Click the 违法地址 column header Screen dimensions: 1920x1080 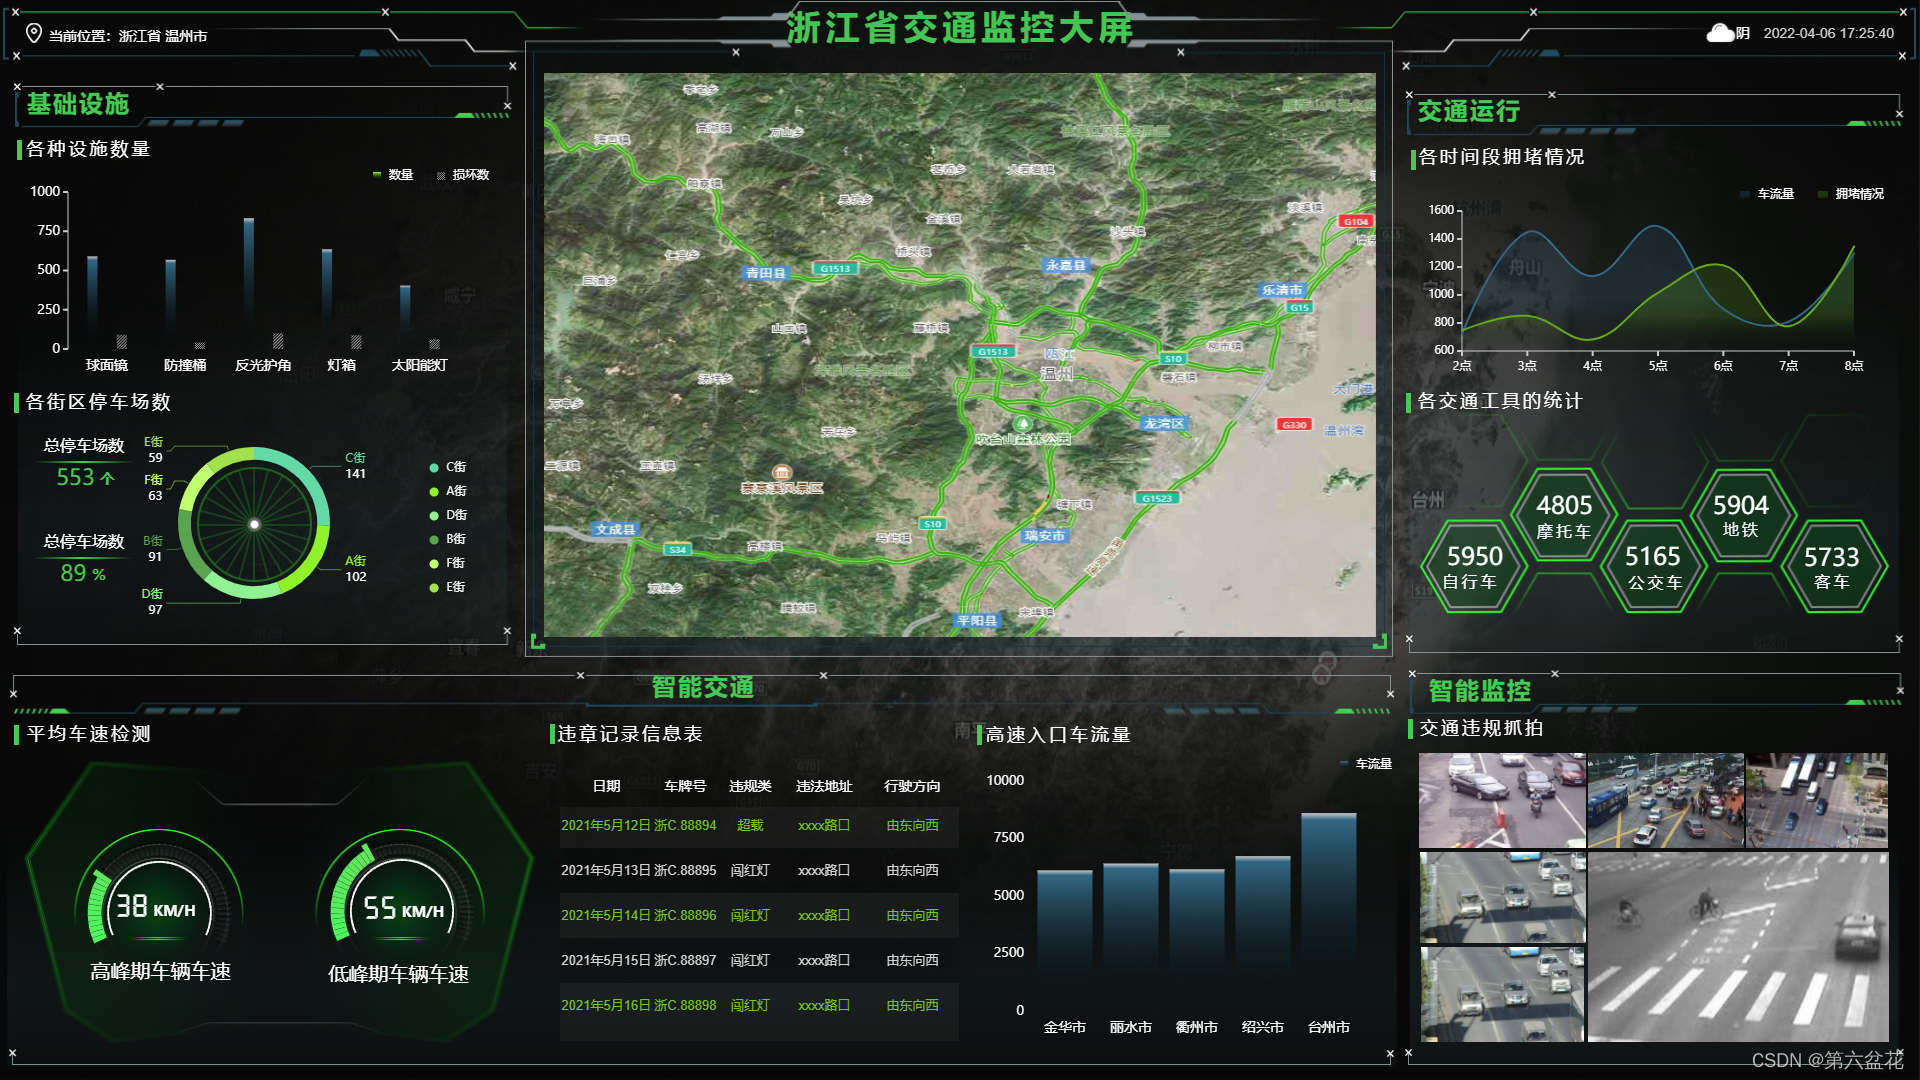coord(824,786)
